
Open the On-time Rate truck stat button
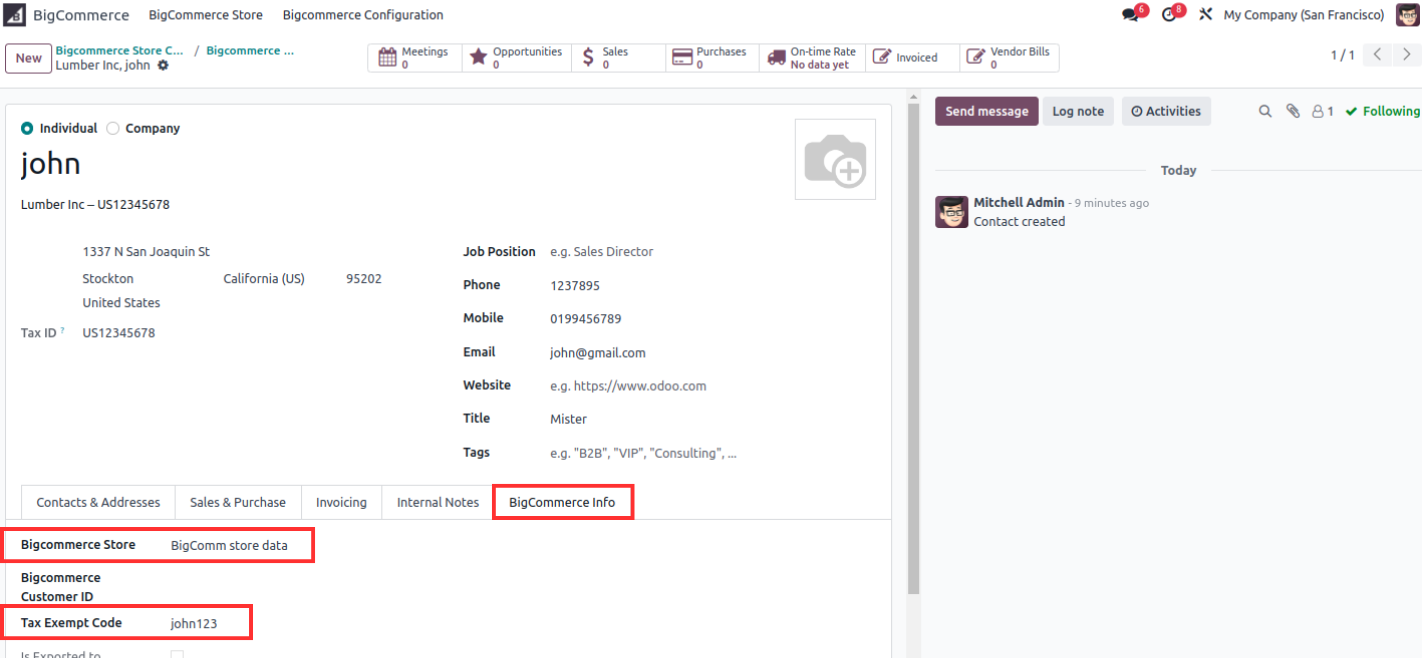(812, 58)
